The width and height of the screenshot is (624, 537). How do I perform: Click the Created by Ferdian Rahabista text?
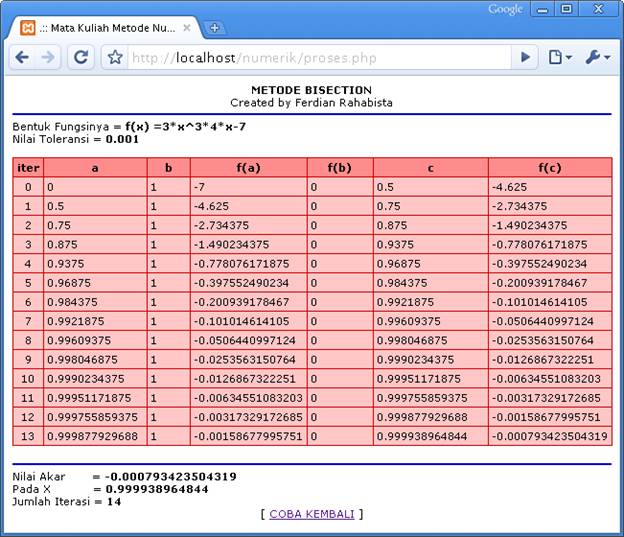pos(312,103)
